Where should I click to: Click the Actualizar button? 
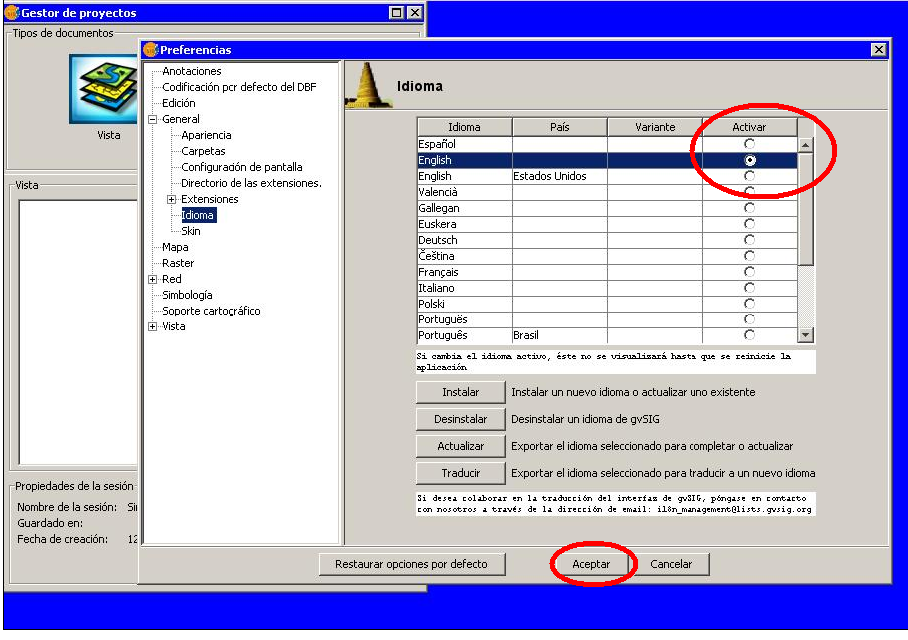pyautogui.click(x=460, y=447)
